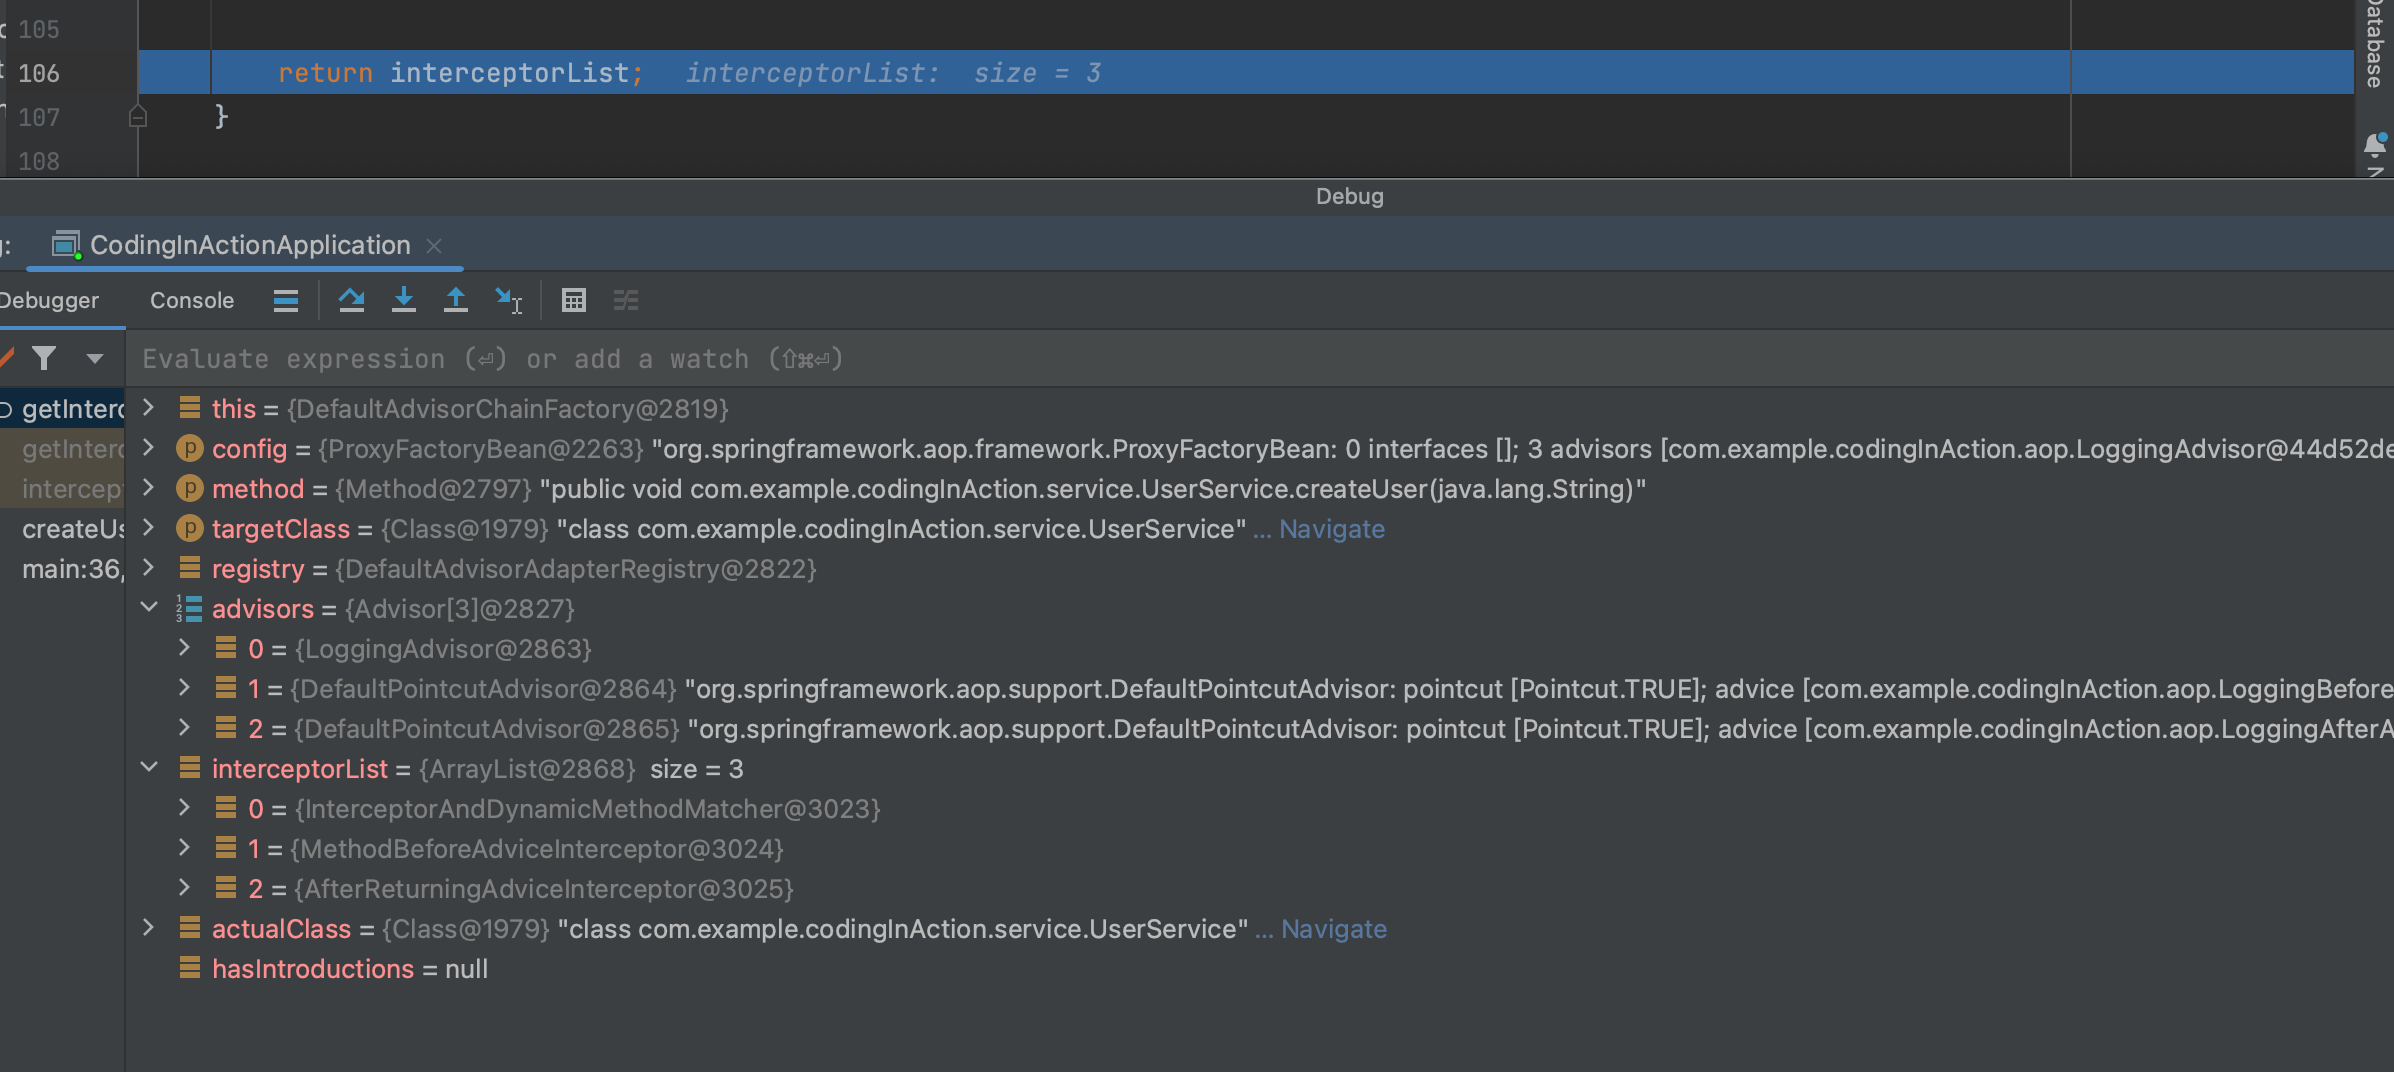Click the Trace Current Stream Chain icon
The width and height of the screenshot is (2394, 1072).
[x=626, y=300]
